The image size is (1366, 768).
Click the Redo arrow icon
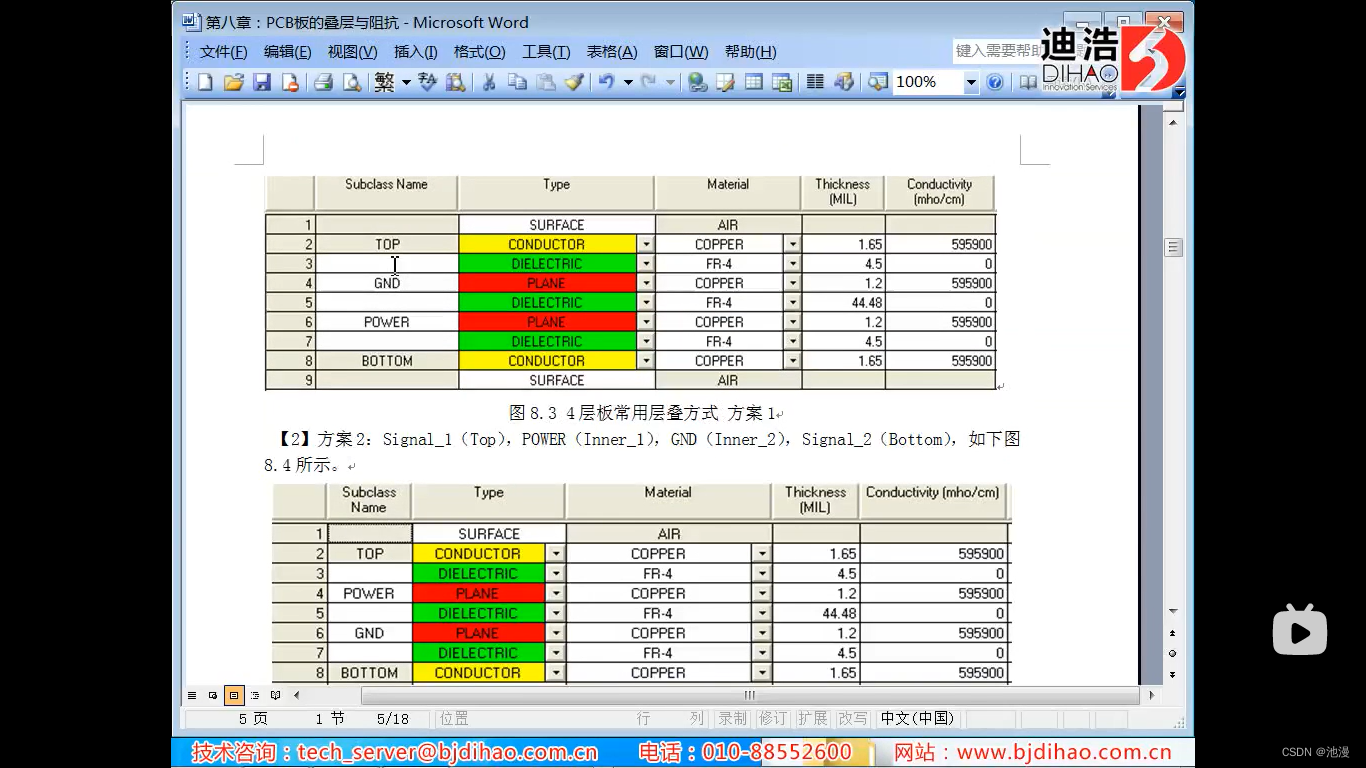click(x=649, y=82)
